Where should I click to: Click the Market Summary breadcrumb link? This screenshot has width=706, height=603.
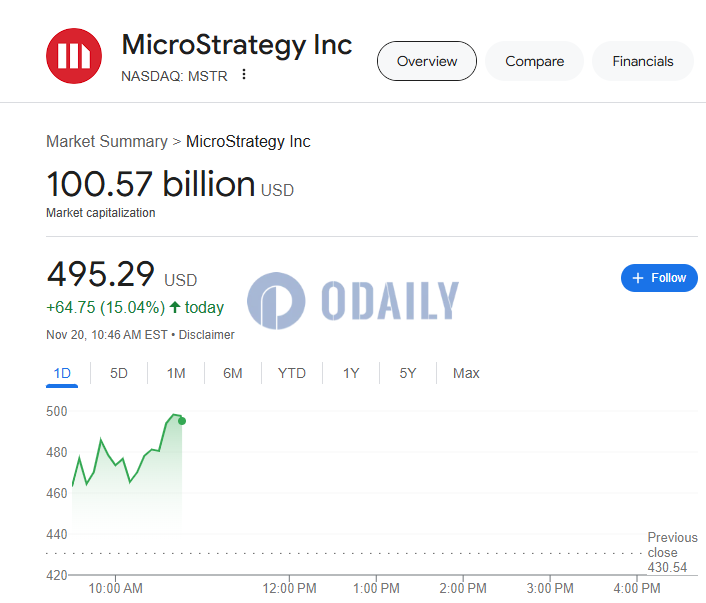click(x=106, y=142)
